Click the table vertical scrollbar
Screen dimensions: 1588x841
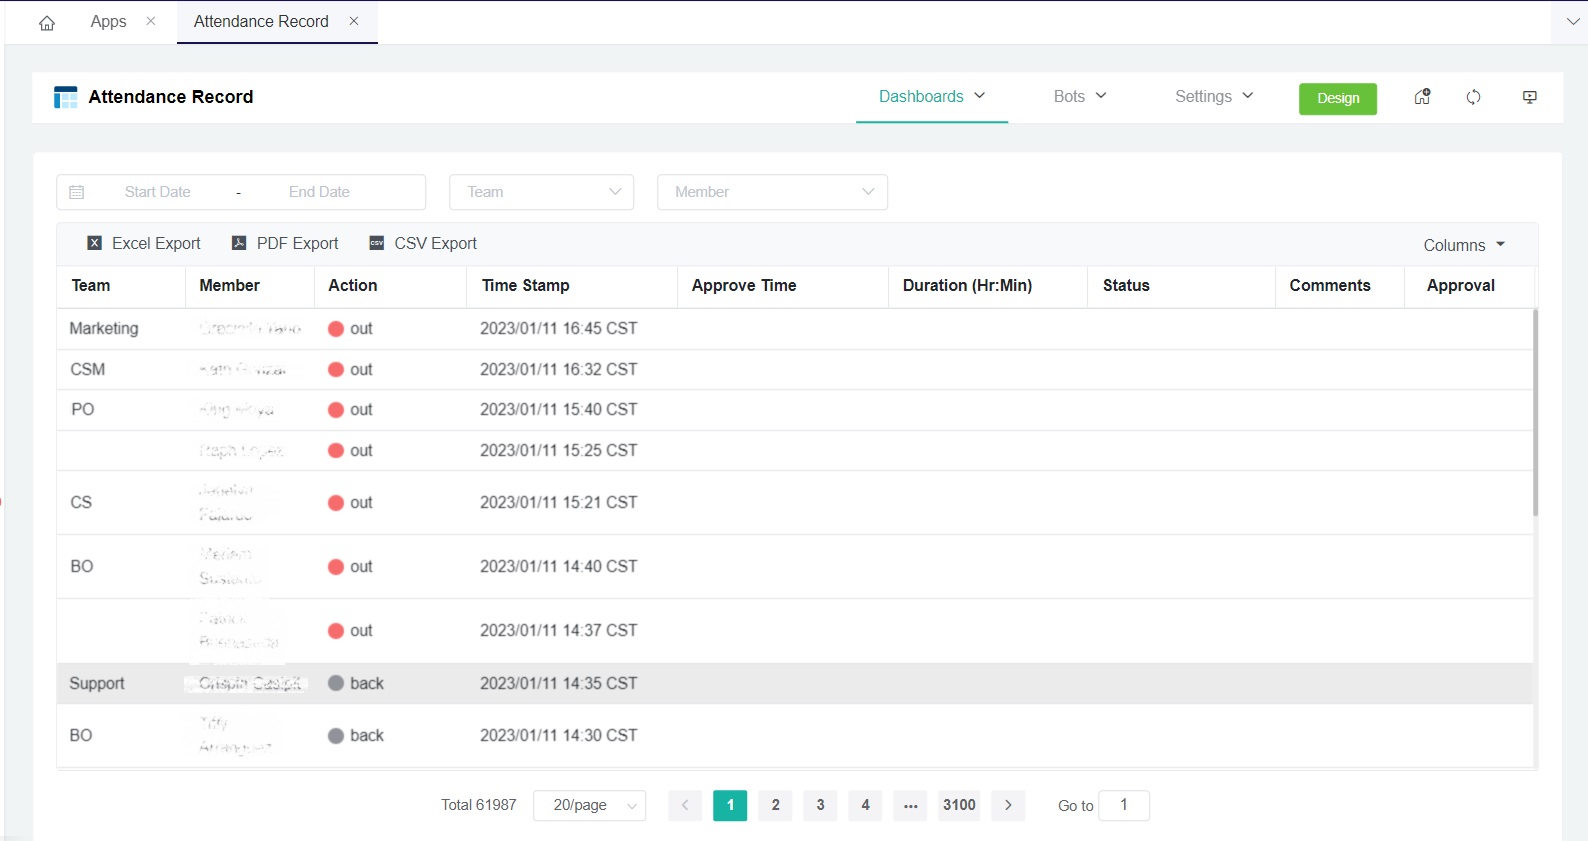point(1535,412)
